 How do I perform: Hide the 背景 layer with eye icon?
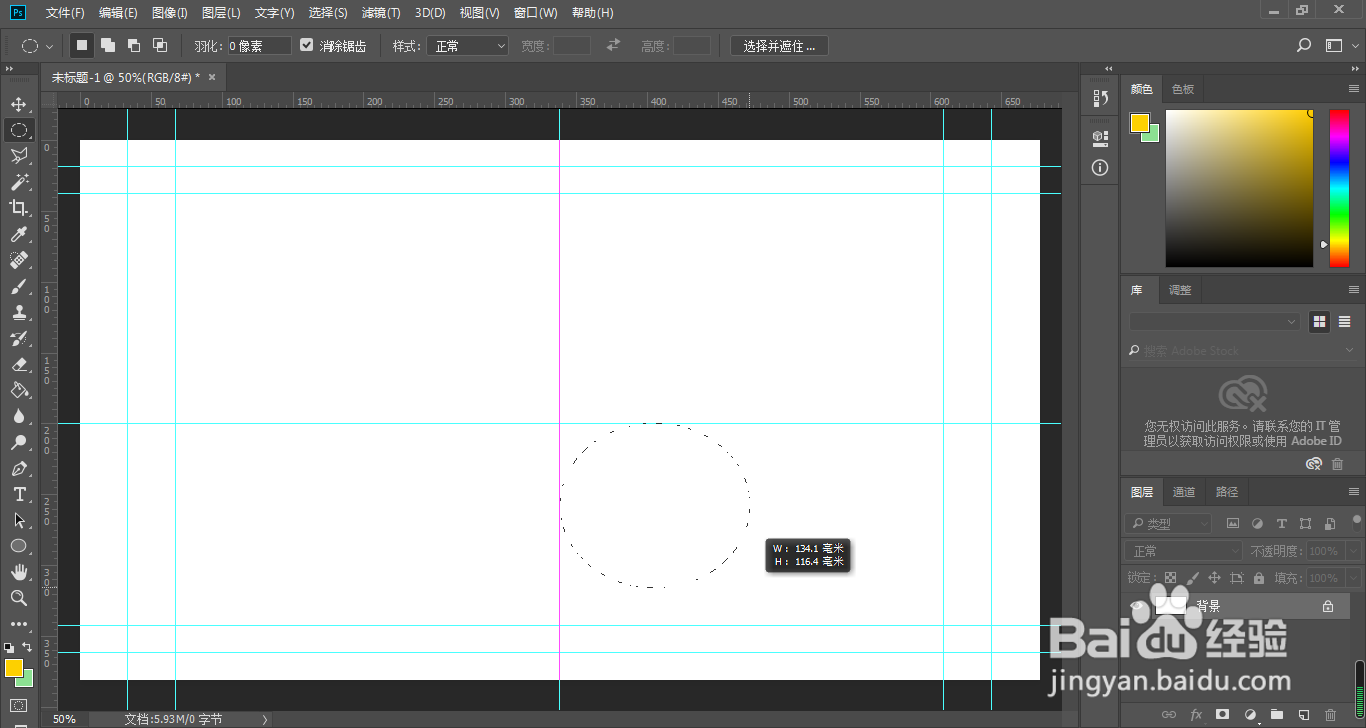pyautogui.click(x=1136, y=606)
